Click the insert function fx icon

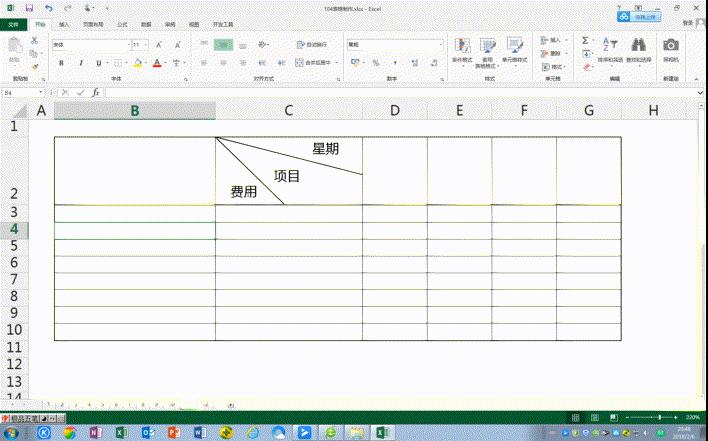96,93
